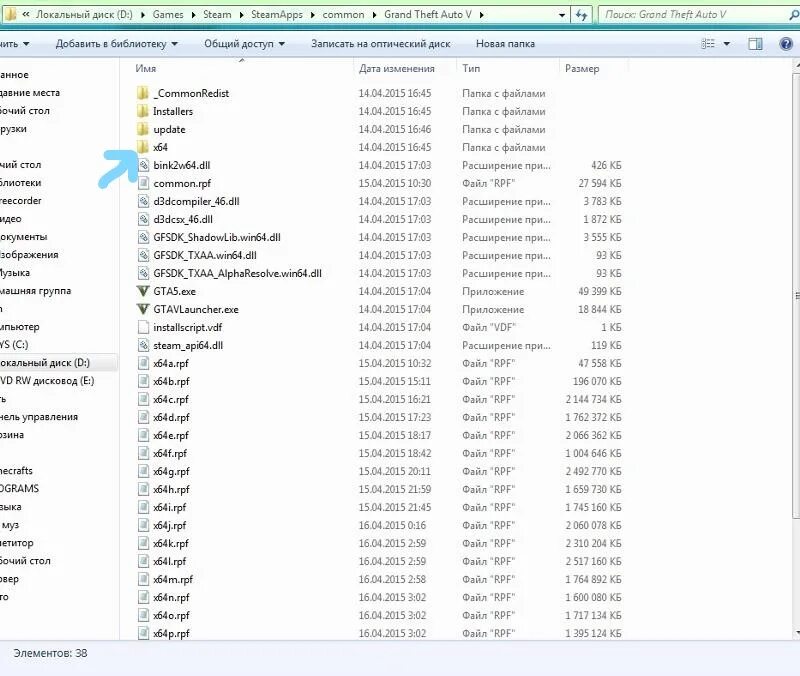Expand the arrow after Grand Theft Auto V
The image size is (800, 676).
[x=482, y=15]
